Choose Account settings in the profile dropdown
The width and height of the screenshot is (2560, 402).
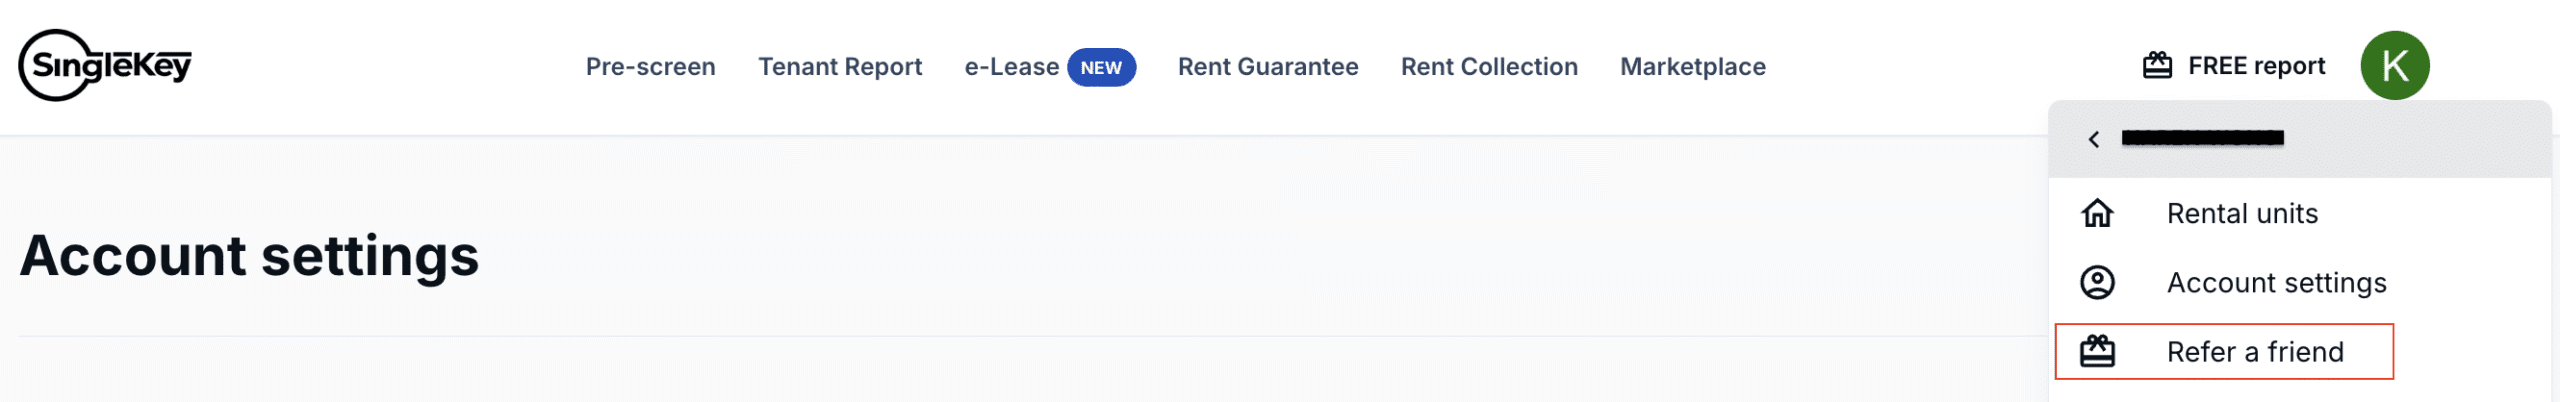[2276, 283]
